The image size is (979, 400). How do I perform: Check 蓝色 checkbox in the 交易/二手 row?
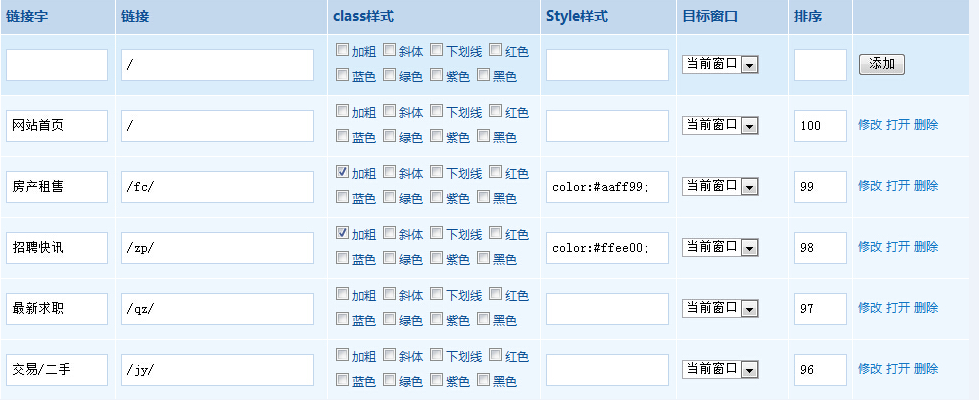point(343,379)
